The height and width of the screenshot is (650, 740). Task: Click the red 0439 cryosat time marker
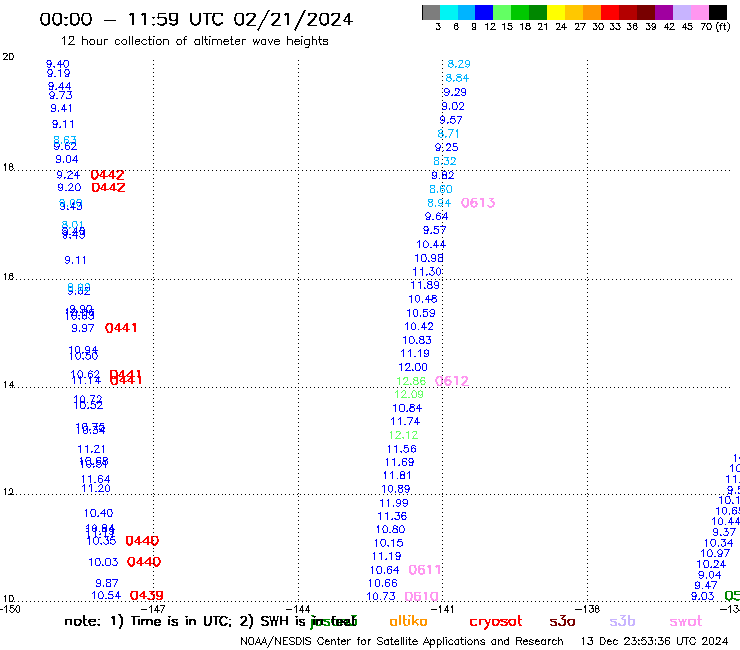[x=147, y=596]
